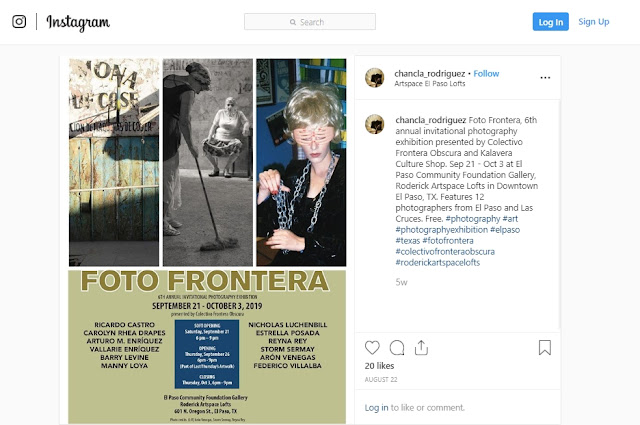Screen dimensions: 640x425
Task: Like the post with the heart icon
Action: [372, 347]
